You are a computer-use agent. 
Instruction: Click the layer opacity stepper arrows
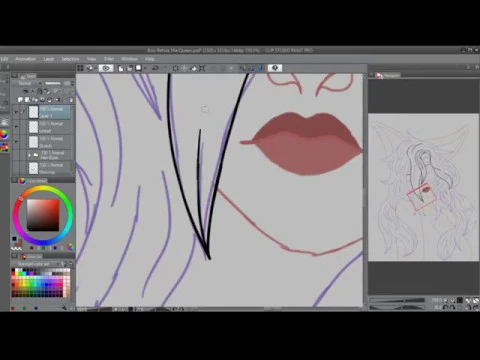coord(72,83)
